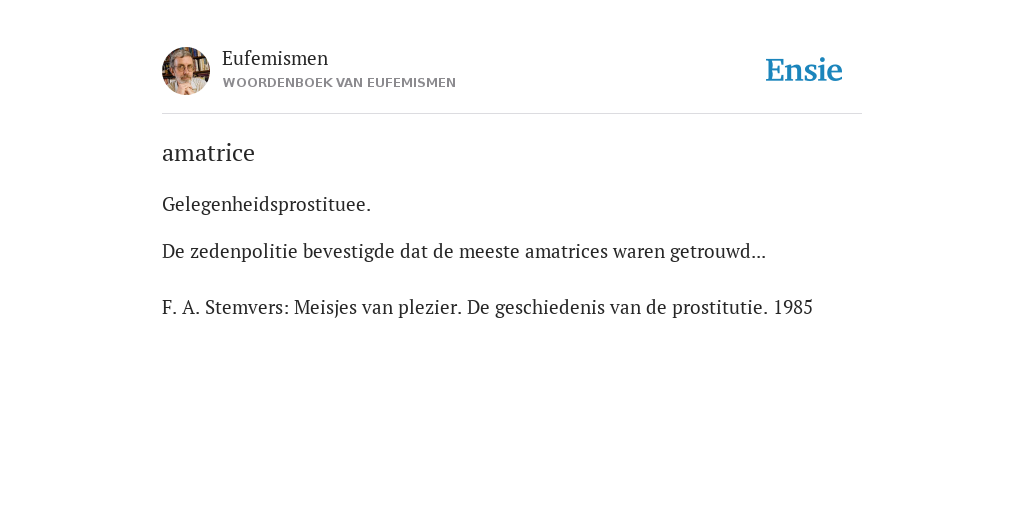
Task: Open Woordenboek van Eufemismen subtitle
Action: click(x=339, y=83)
